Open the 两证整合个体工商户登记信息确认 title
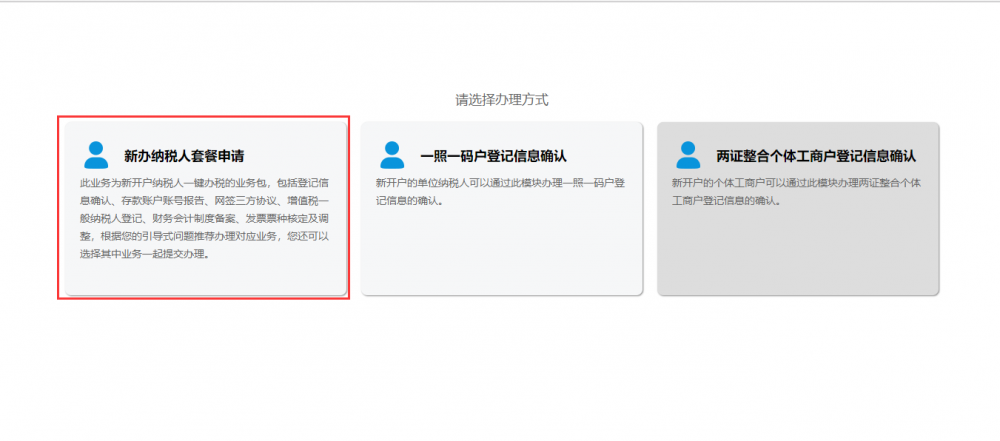This screenshot has height=441, width=1000. coord(816,157)
